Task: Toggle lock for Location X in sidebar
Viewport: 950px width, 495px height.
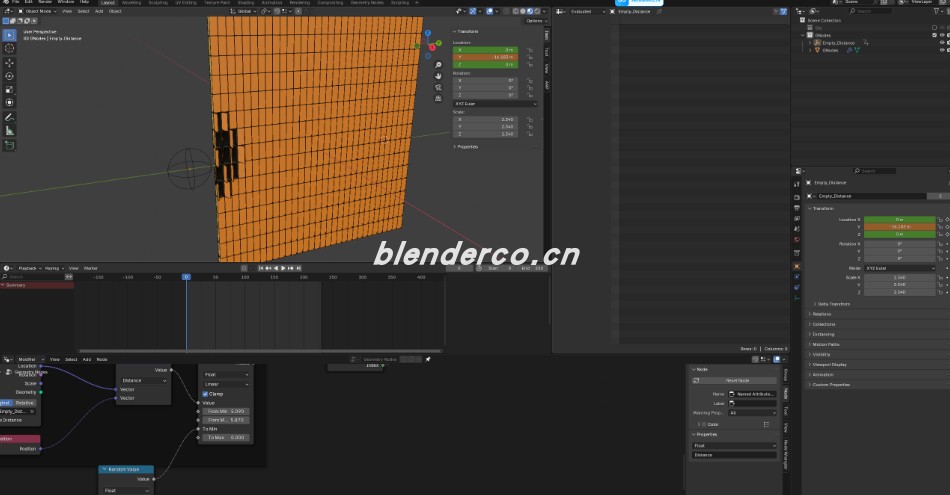Action: pyautogui.click(x=530, y=50)
